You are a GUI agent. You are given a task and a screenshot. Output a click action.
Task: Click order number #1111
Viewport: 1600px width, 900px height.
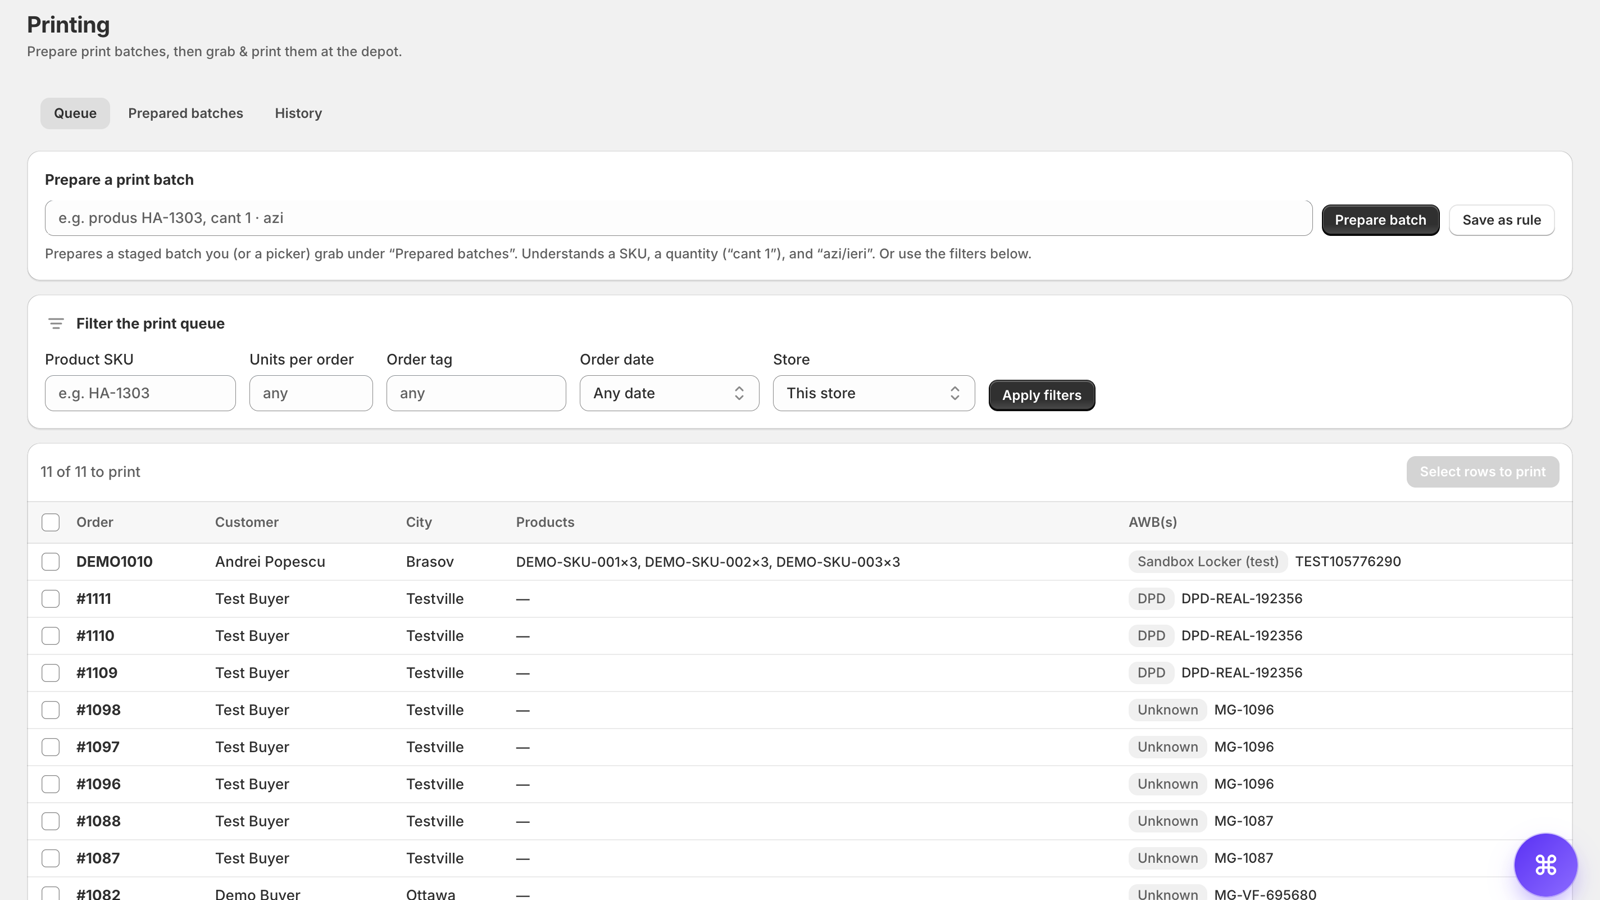click(x=94, y=599)
